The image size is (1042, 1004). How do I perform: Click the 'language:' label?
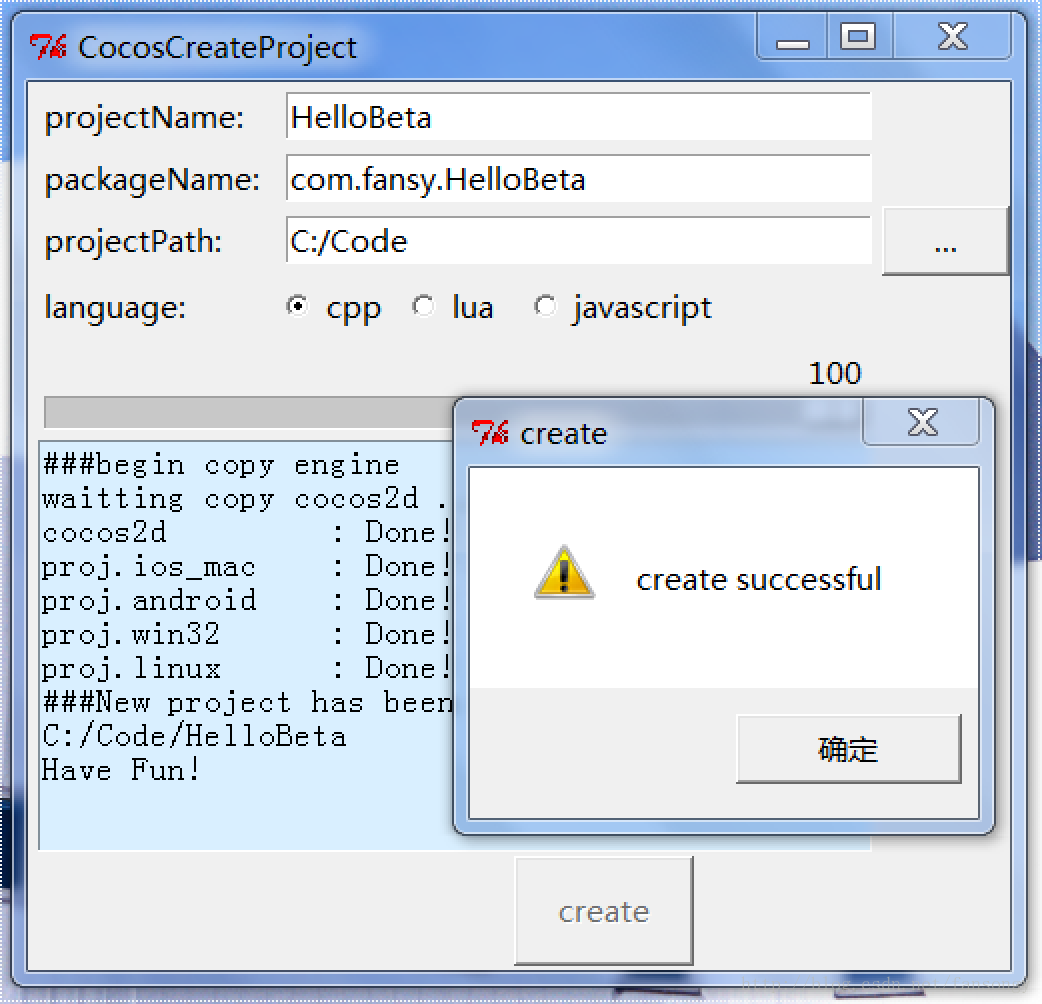pos(115,308)
